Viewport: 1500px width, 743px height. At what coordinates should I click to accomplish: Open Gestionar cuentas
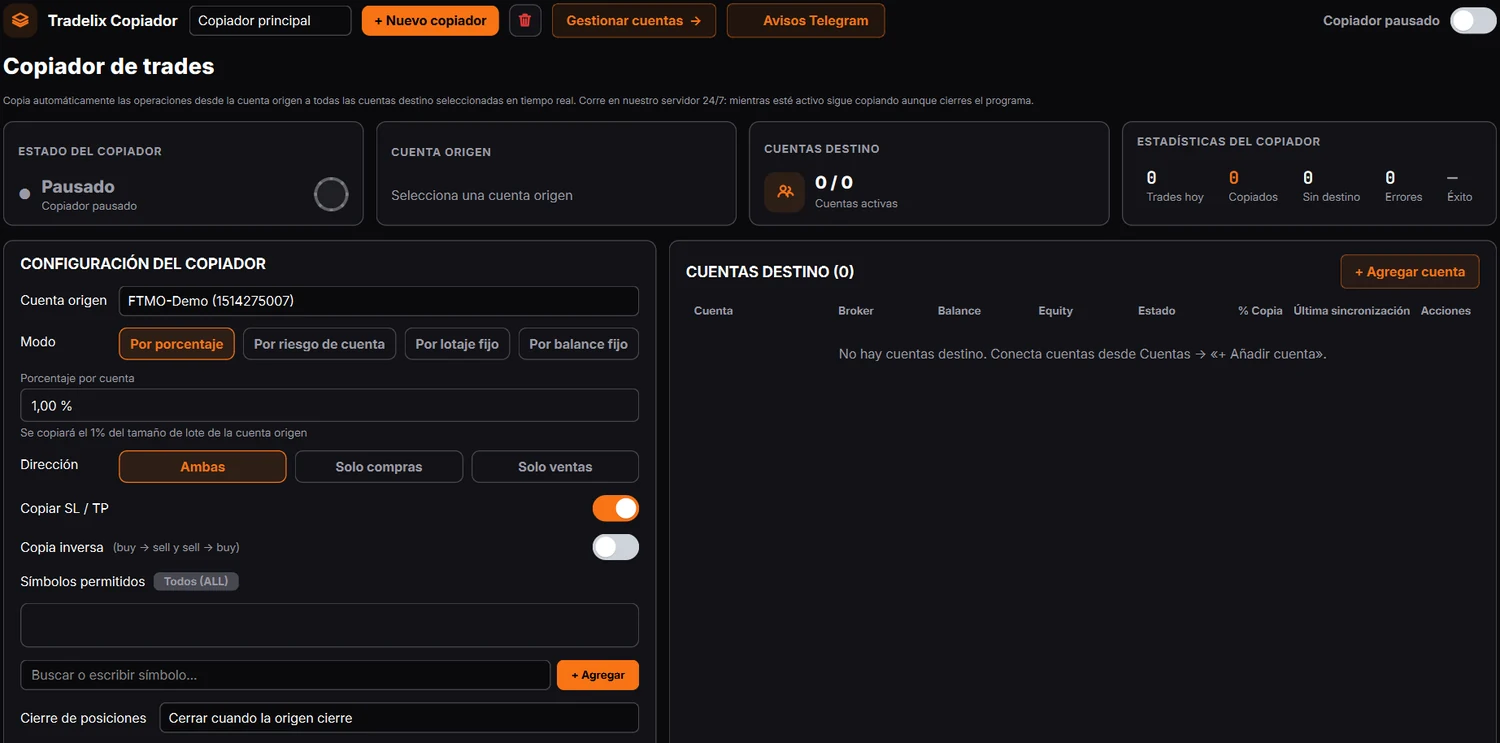click(x=634, y=20)
